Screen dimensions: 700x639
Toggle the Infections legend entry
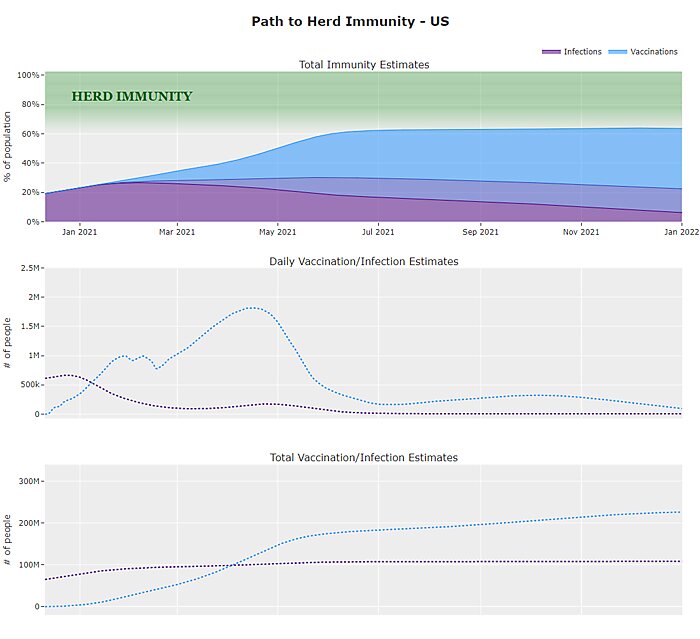[582, 51]
